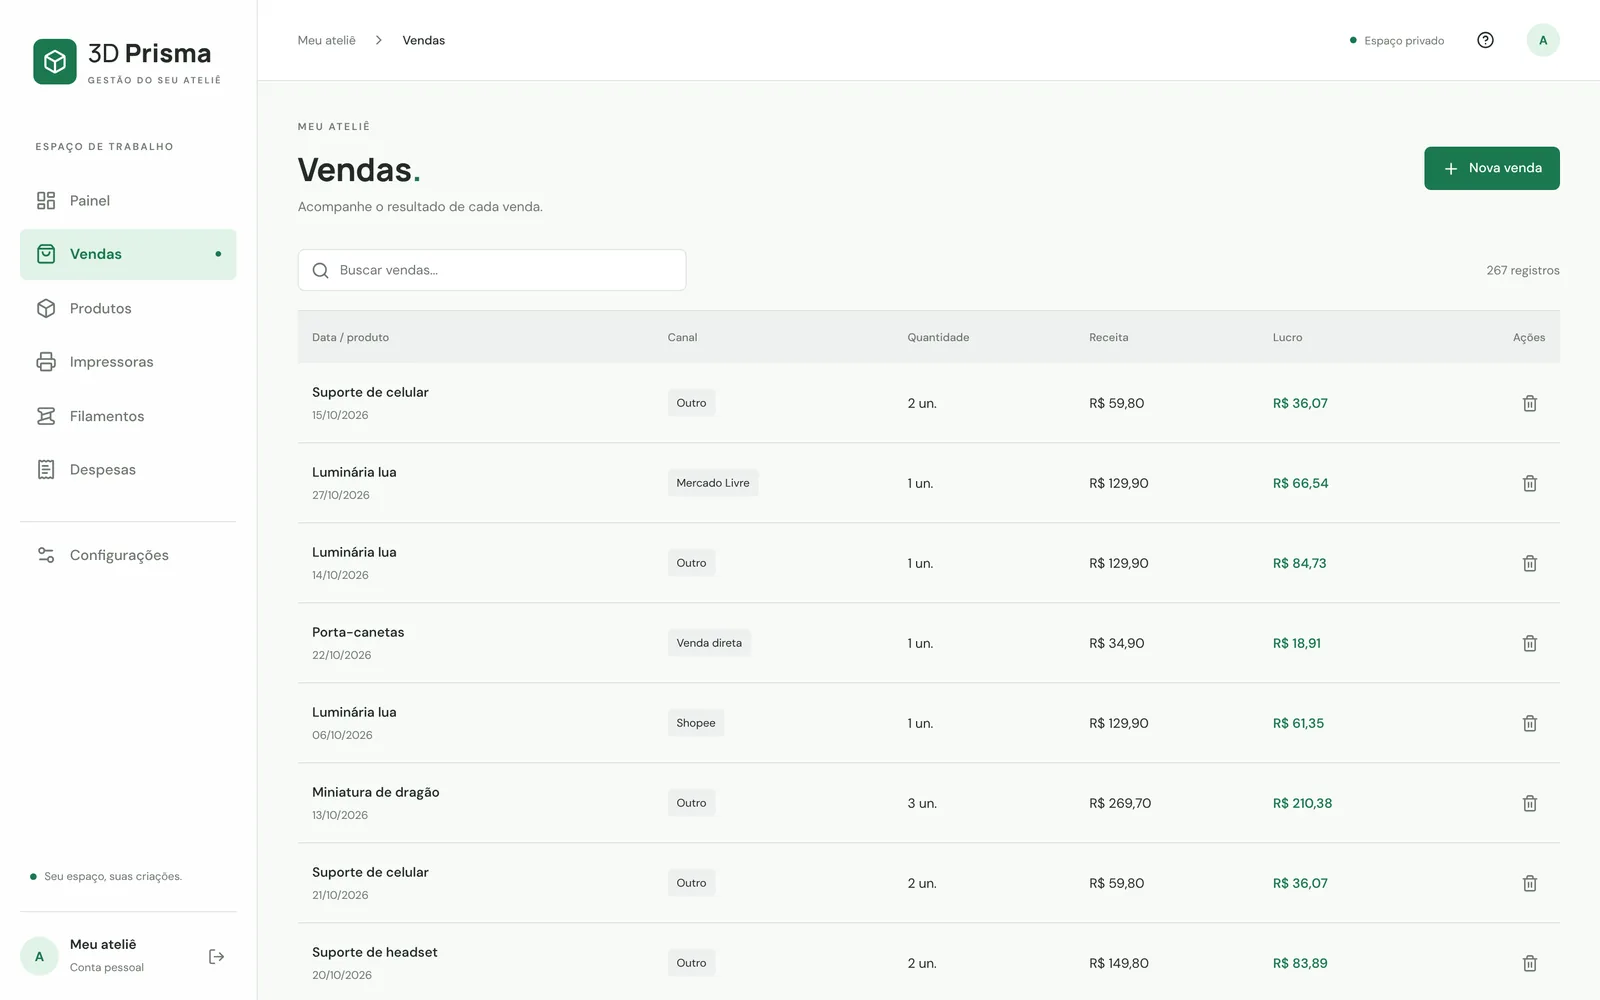Open Impressoras in the sidebar
The height and width of the screenshot is (1000, 1600).
pos(128,362)
